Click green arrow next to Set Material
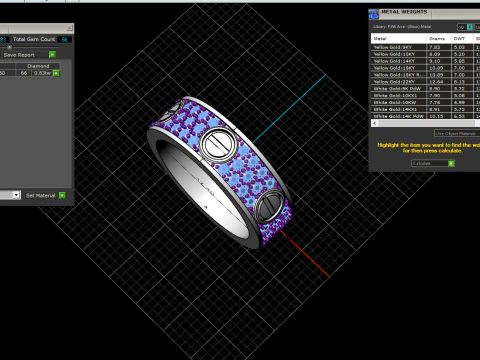The image size is (480, 360). pyautogui.click(x=62, y=195)
